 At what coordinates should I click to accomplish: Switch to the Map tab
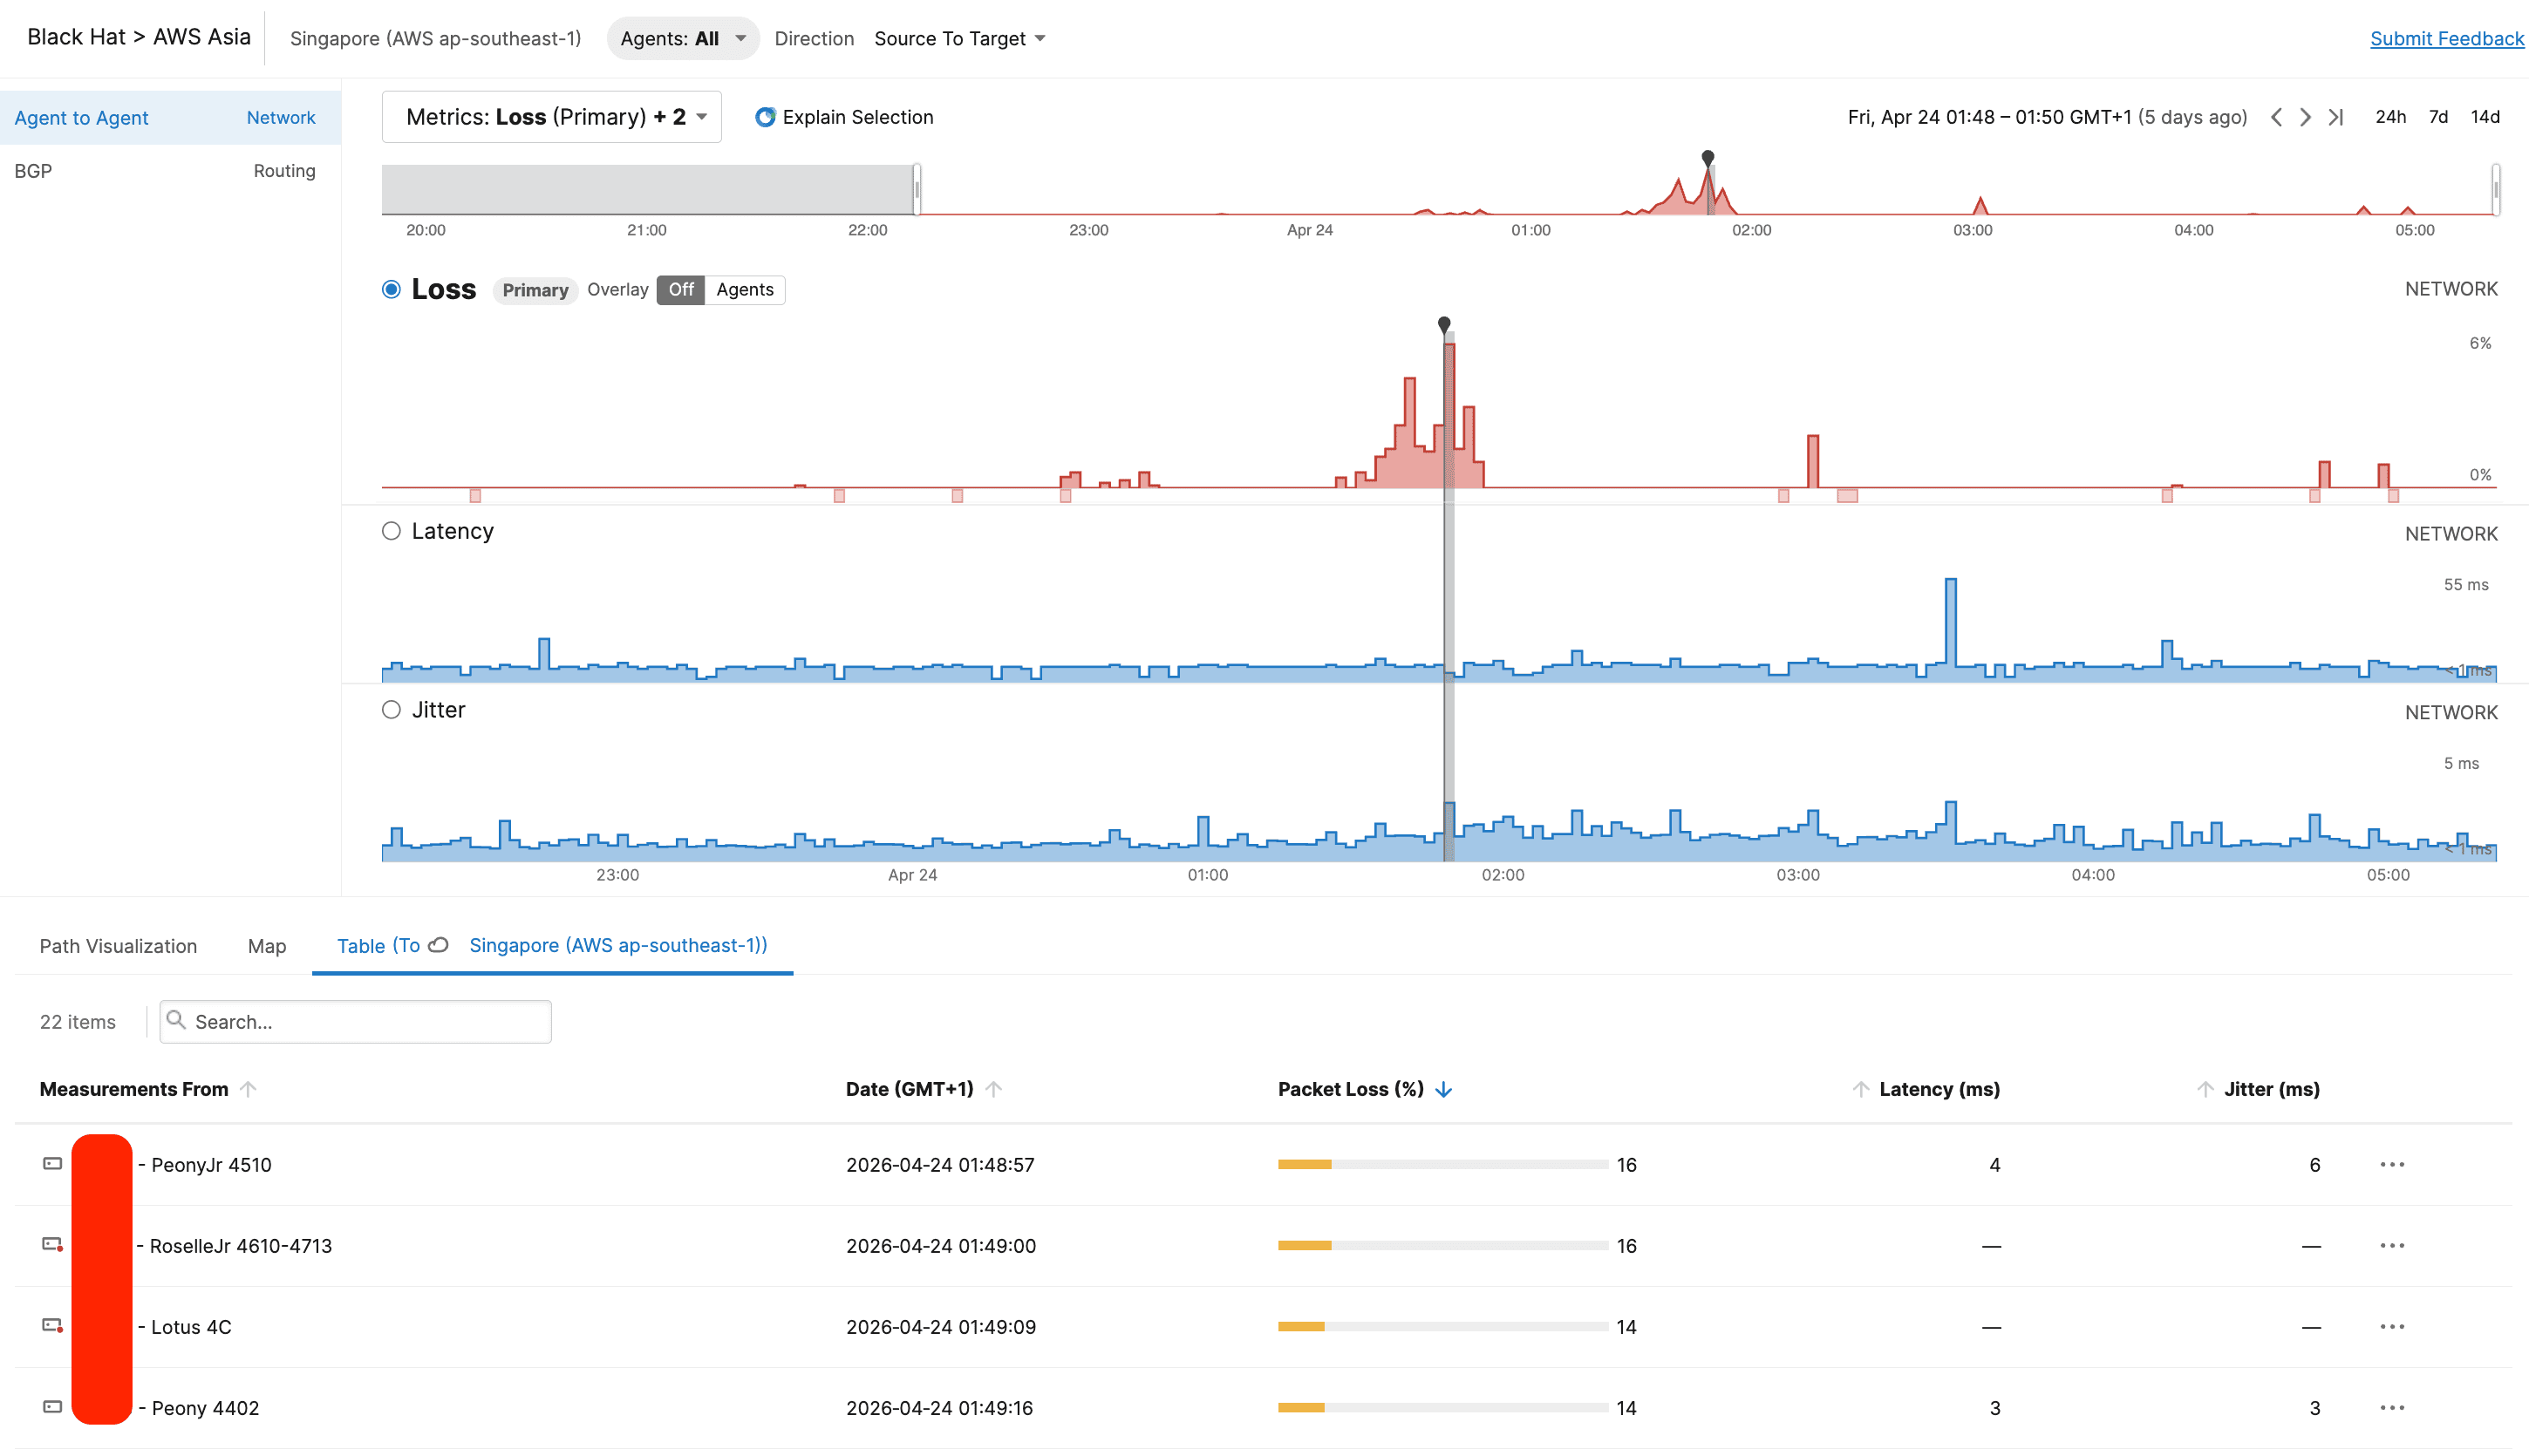(x=267, y=946)
